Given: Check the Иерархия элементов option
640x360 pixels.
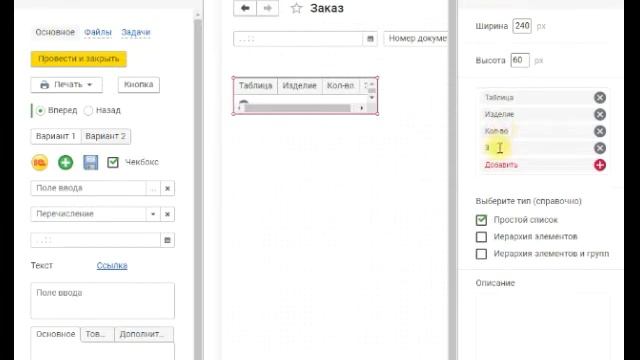Looking at the screenshot, I should point(481,237).
